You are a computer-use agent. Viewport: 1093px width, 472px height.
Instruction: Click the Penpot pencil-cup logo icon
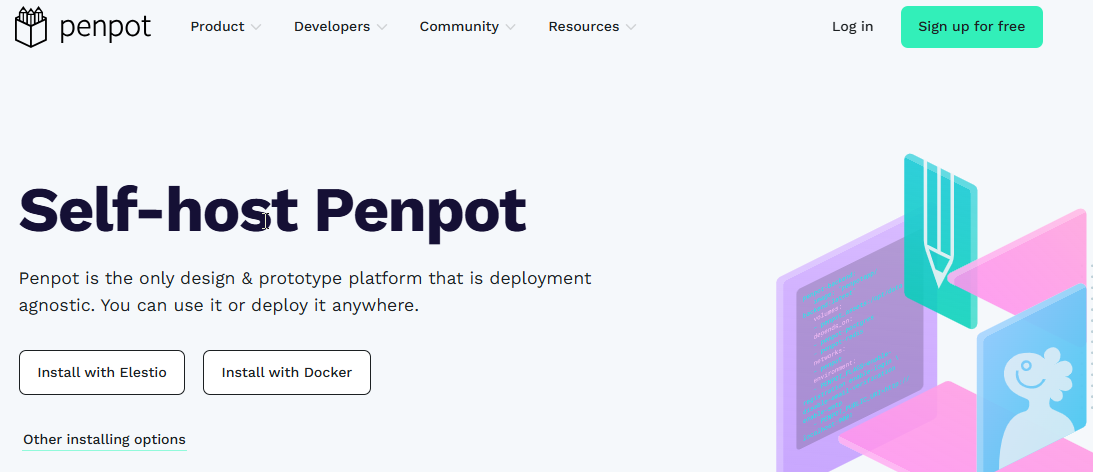pyautogui.click(x=31, y=27)
